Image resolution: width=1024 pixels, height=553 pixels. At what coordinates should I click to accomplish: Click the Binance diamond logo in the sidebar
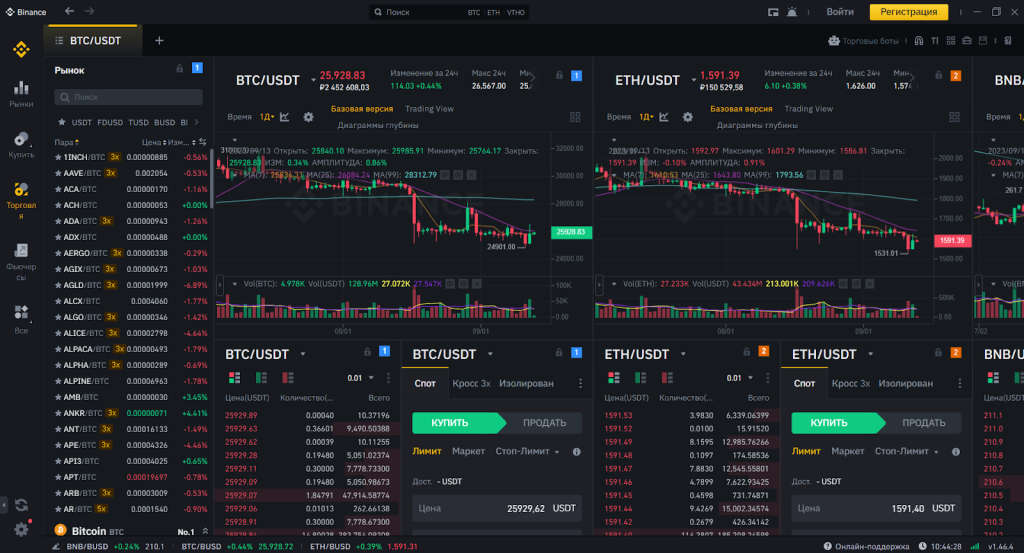(21, 50)
